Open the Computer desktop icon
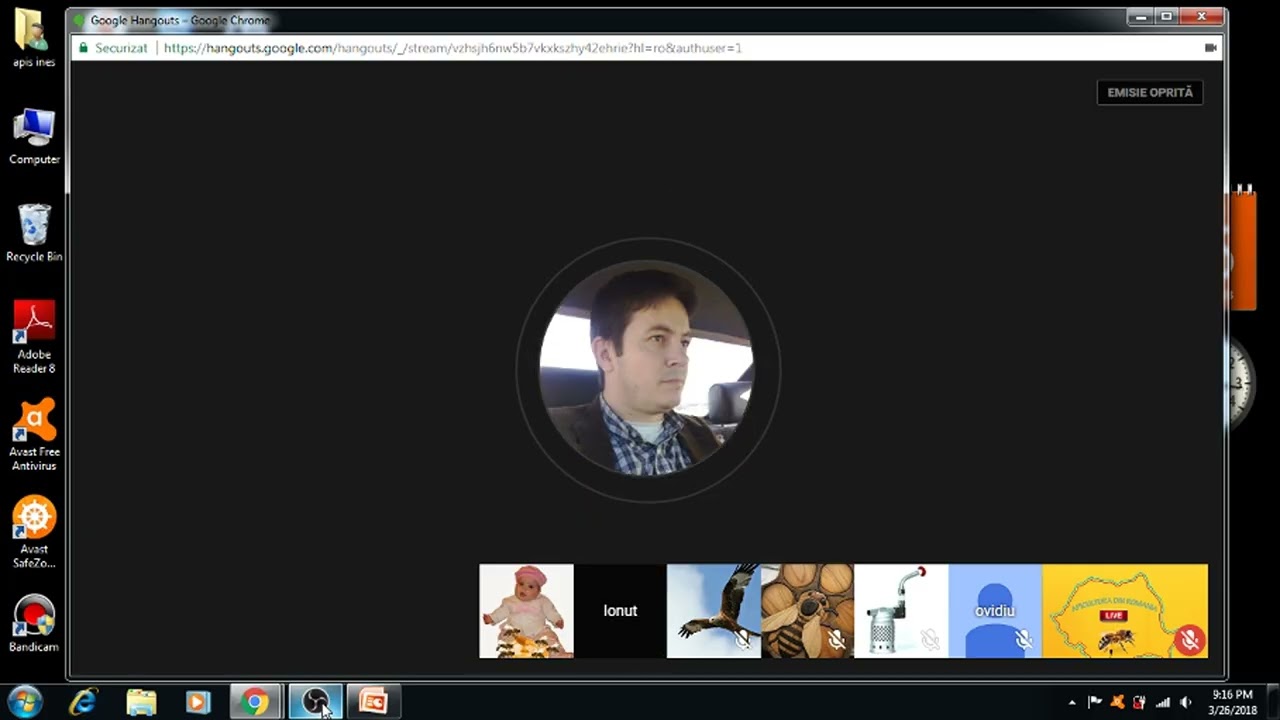Viewport: 1280px width, 720px height. [x=34, y=137]
